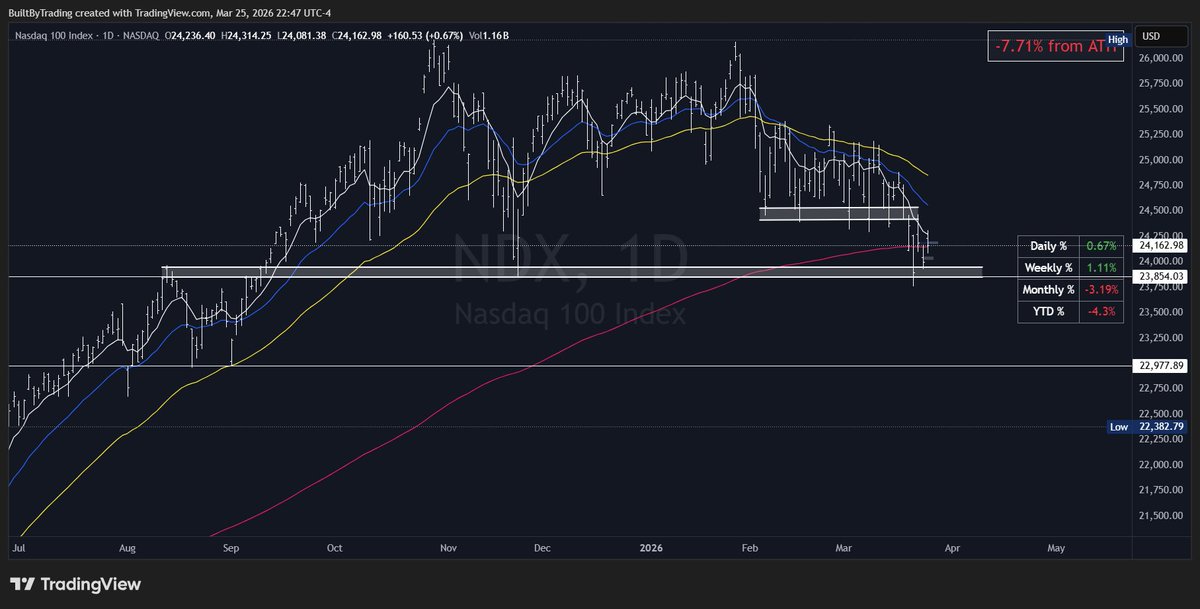Click the Low price marker label

pos(1119,427)
